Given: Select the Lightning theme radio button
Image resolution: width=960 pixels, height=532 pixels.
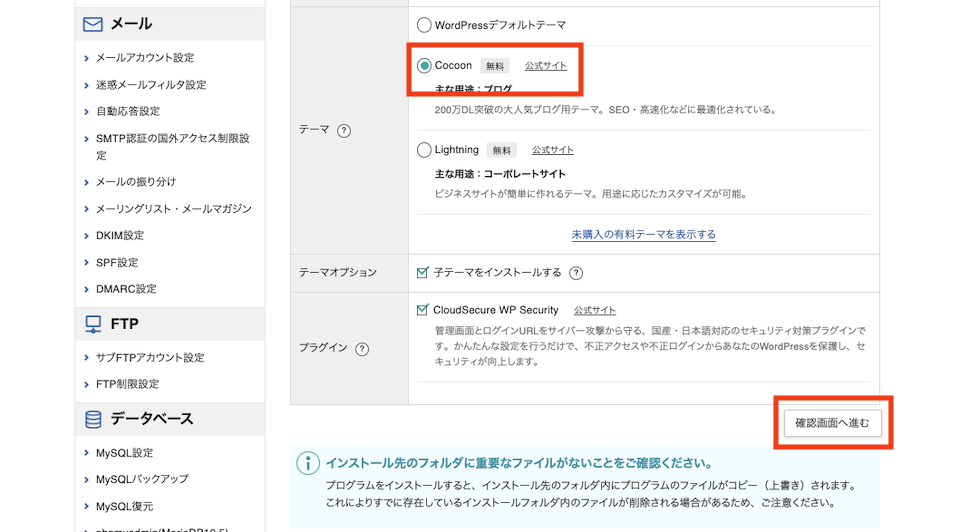Looking at the screenshot, I should point(424,150).
